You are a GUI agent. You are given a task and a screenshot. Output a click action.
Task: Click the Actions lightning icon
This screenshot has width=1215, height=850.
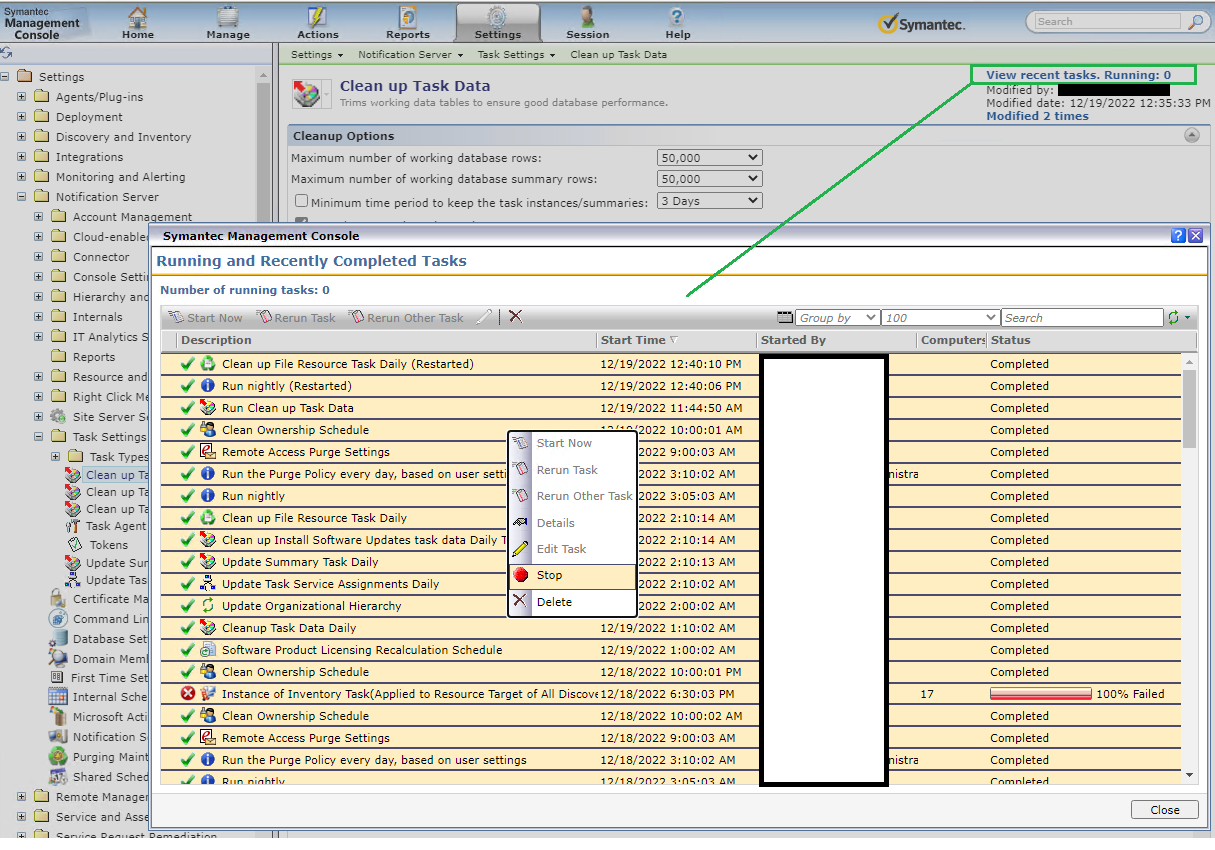pos(317,18)
